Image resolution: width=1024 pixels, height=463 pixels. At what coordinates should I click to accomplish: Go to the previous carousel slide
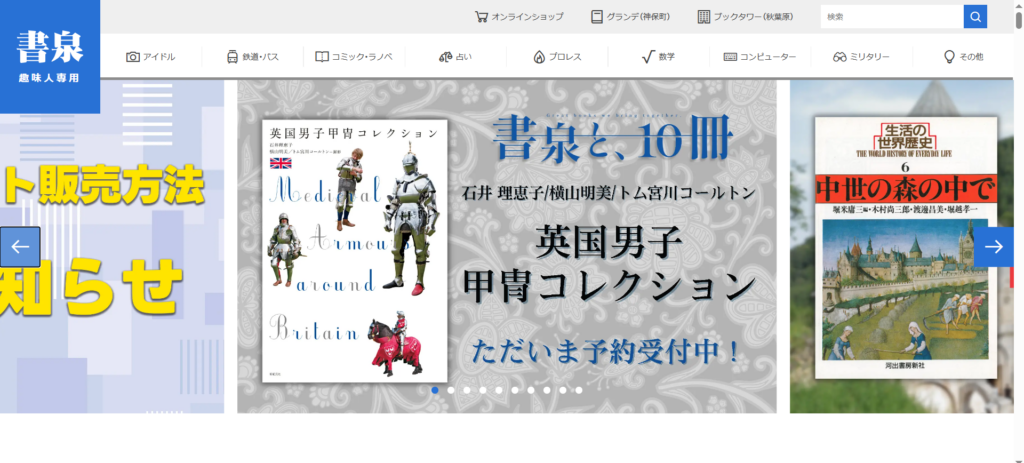[20, 247]
